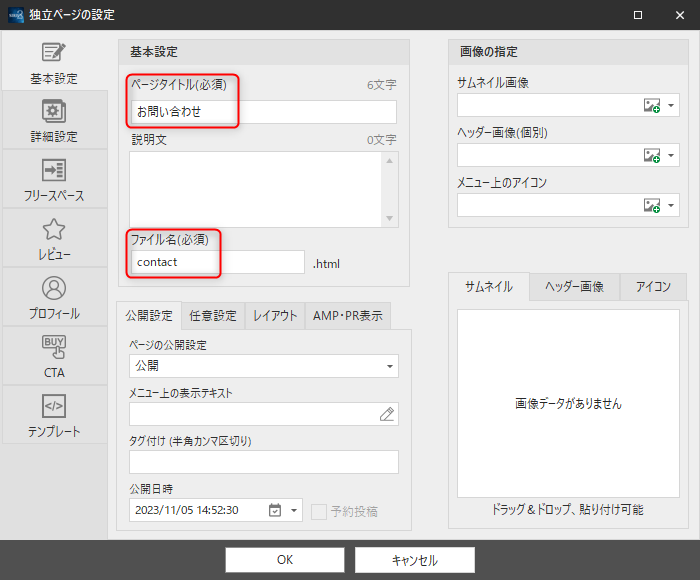700x580 pixels.
Task: Click the pencil icon in メニュー上の表示テキスト
Action: pos(386,414)
